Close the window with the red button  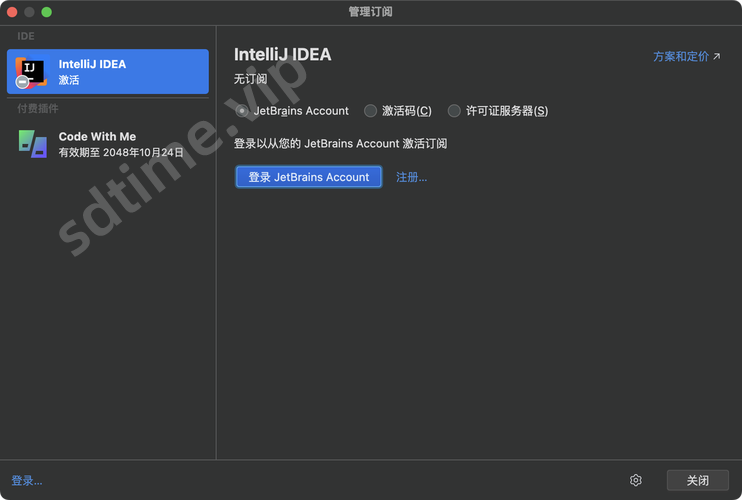pyautogui.click(x=12, y=12)
